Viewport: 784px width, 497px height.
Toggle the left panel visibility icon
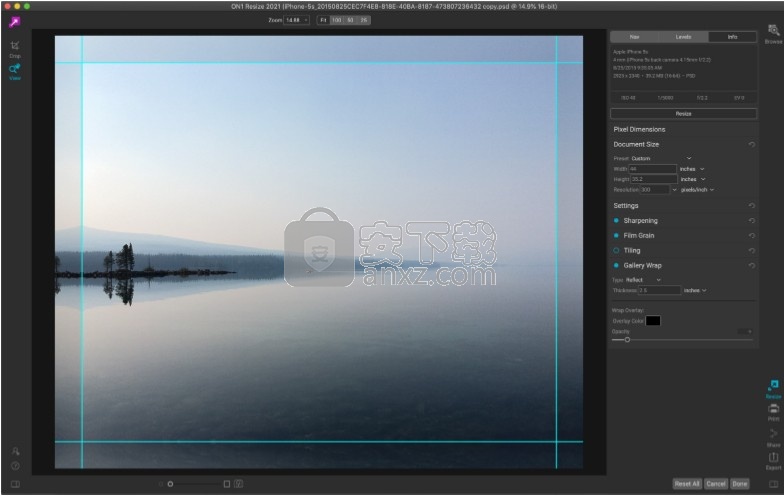tap(15, 484)
